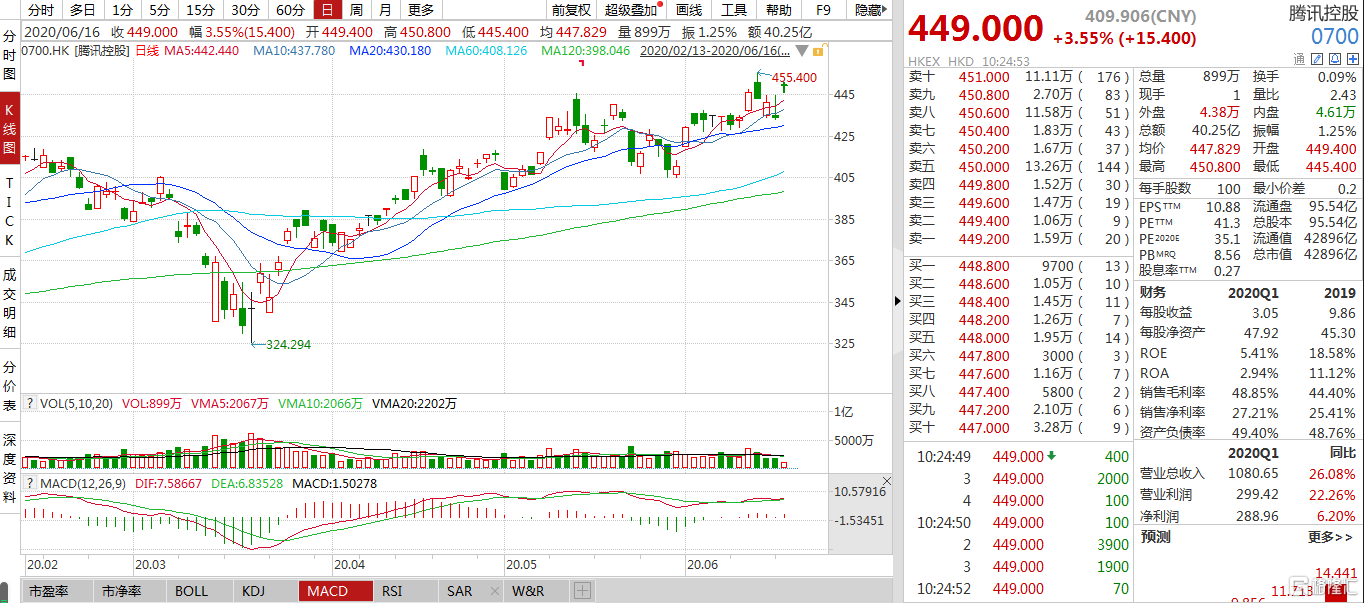Expand the date range dropdown triangle

[x=802, y=50]
